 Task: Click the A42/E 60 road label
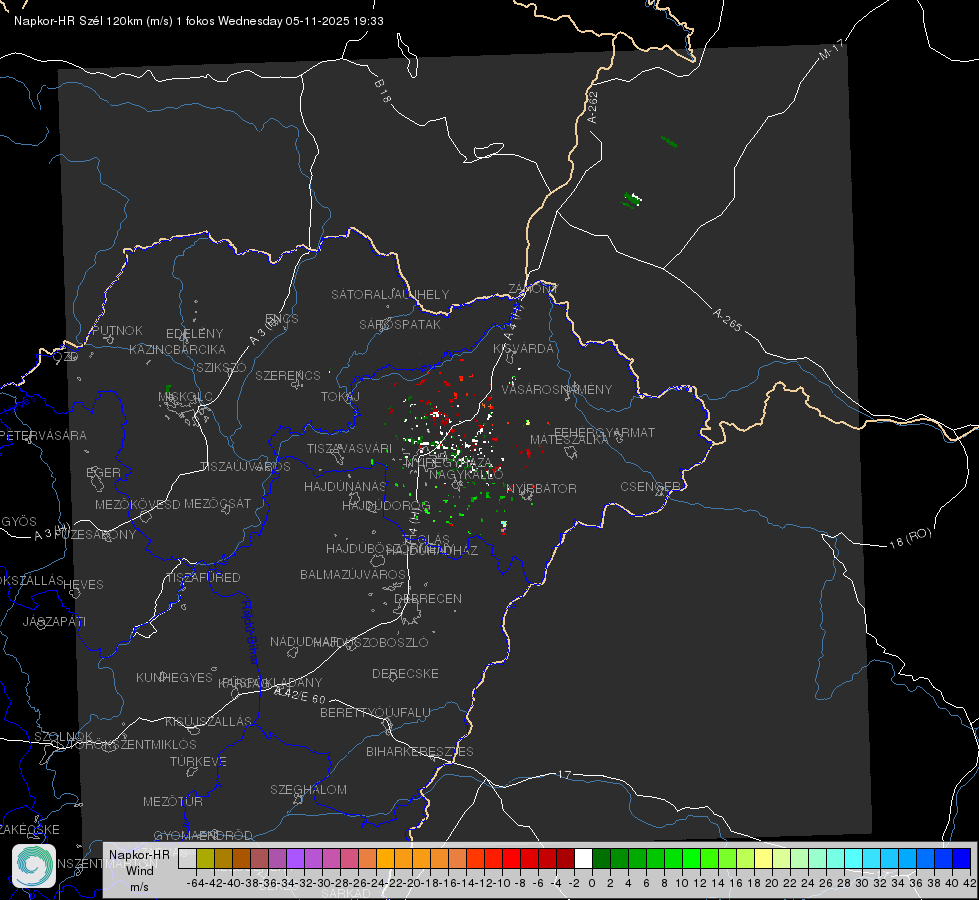tap(300, 695)
